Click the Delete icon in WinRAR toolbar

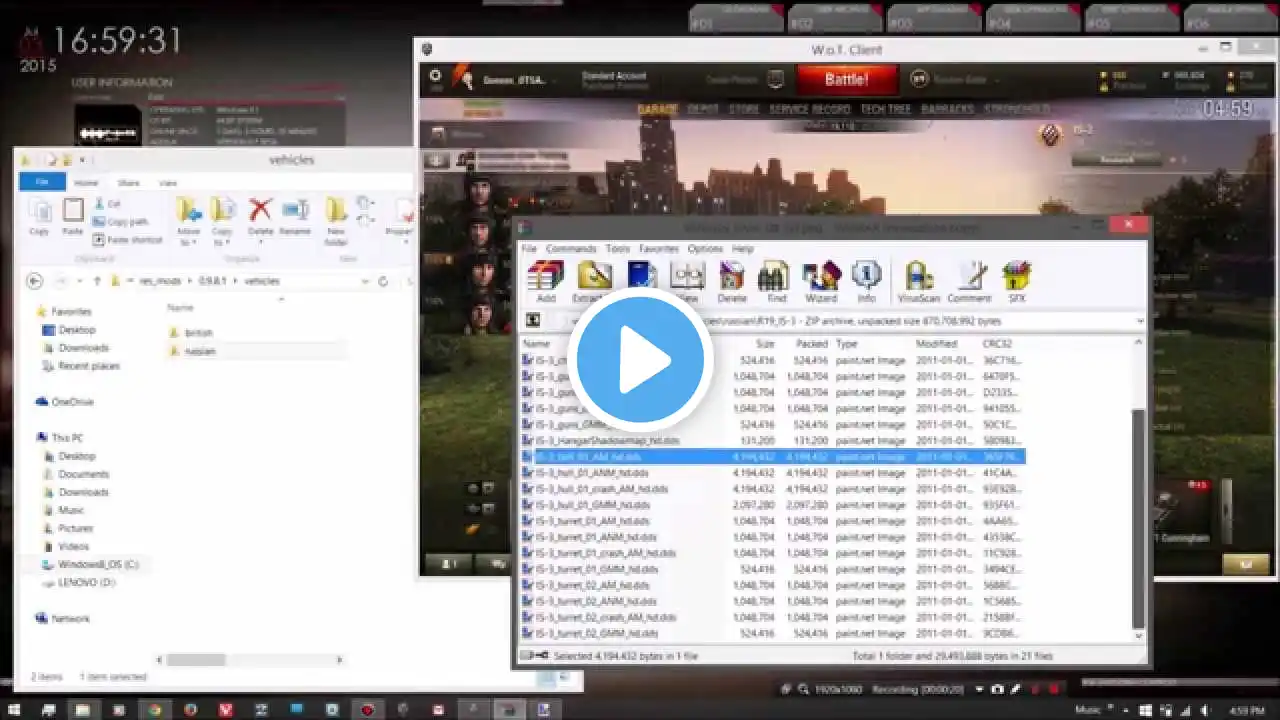coord(732,281)
